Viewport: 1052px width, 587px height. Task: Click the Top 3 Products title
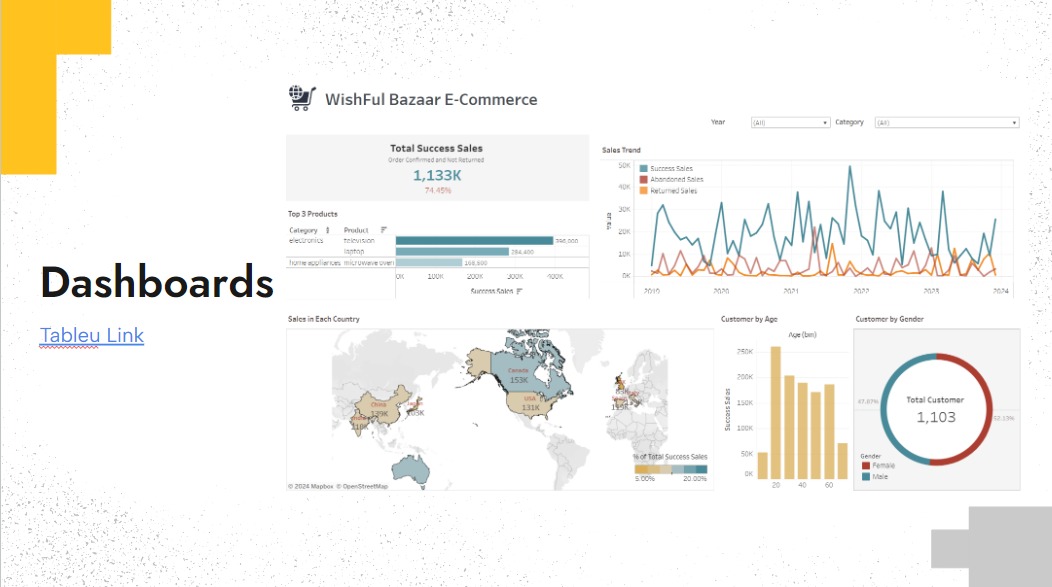click(x=313, y=214)
